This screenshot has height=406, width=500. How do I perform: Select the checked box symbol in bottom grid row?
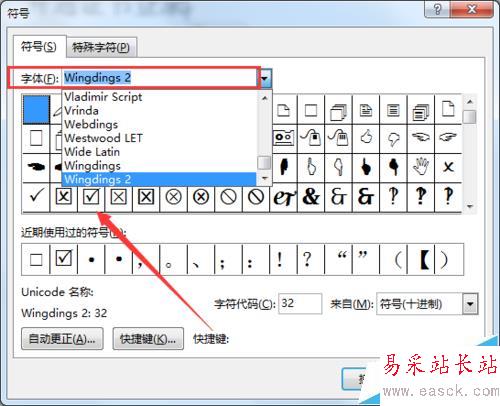[x=91, y=197]
